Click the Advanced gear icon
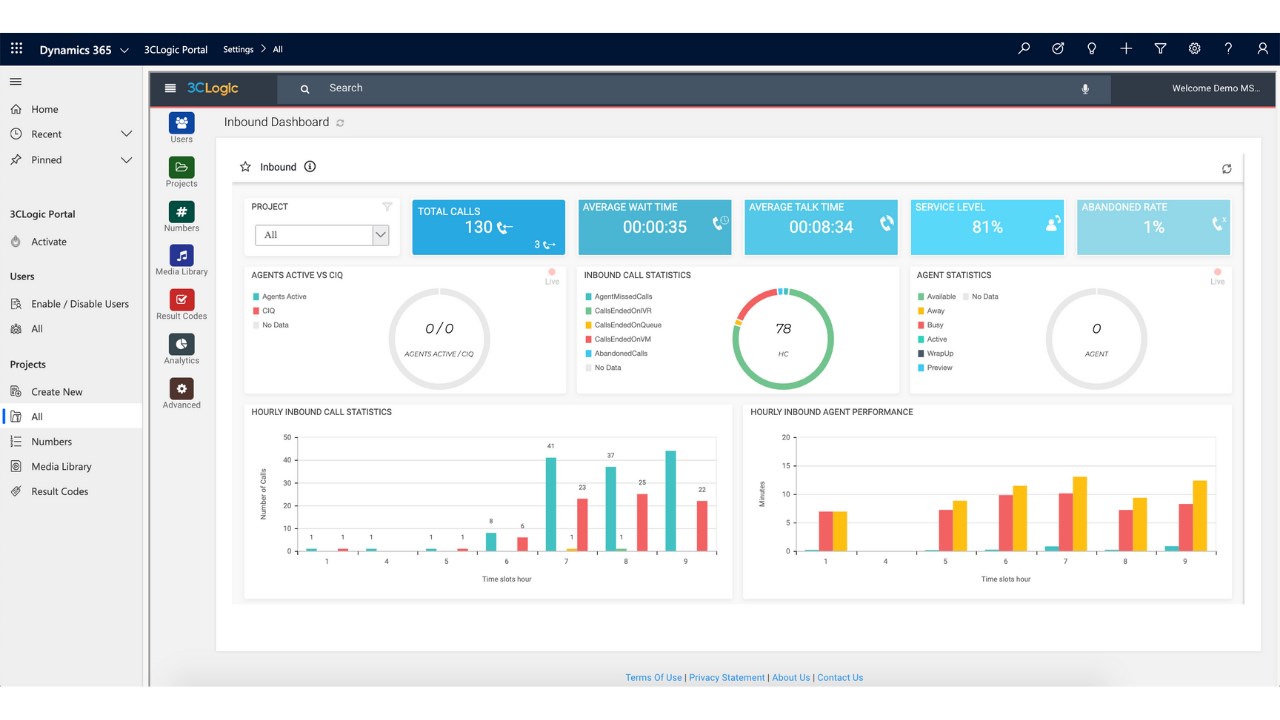 pos(182,388)
